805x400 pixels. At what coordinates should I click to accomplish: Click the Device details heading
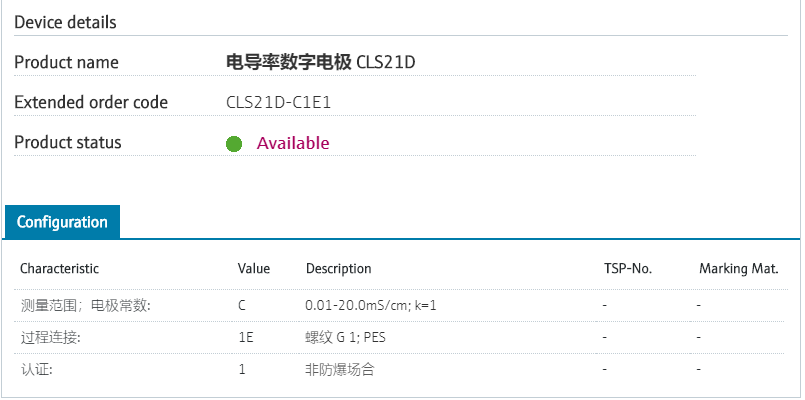(x=65, y=22)
